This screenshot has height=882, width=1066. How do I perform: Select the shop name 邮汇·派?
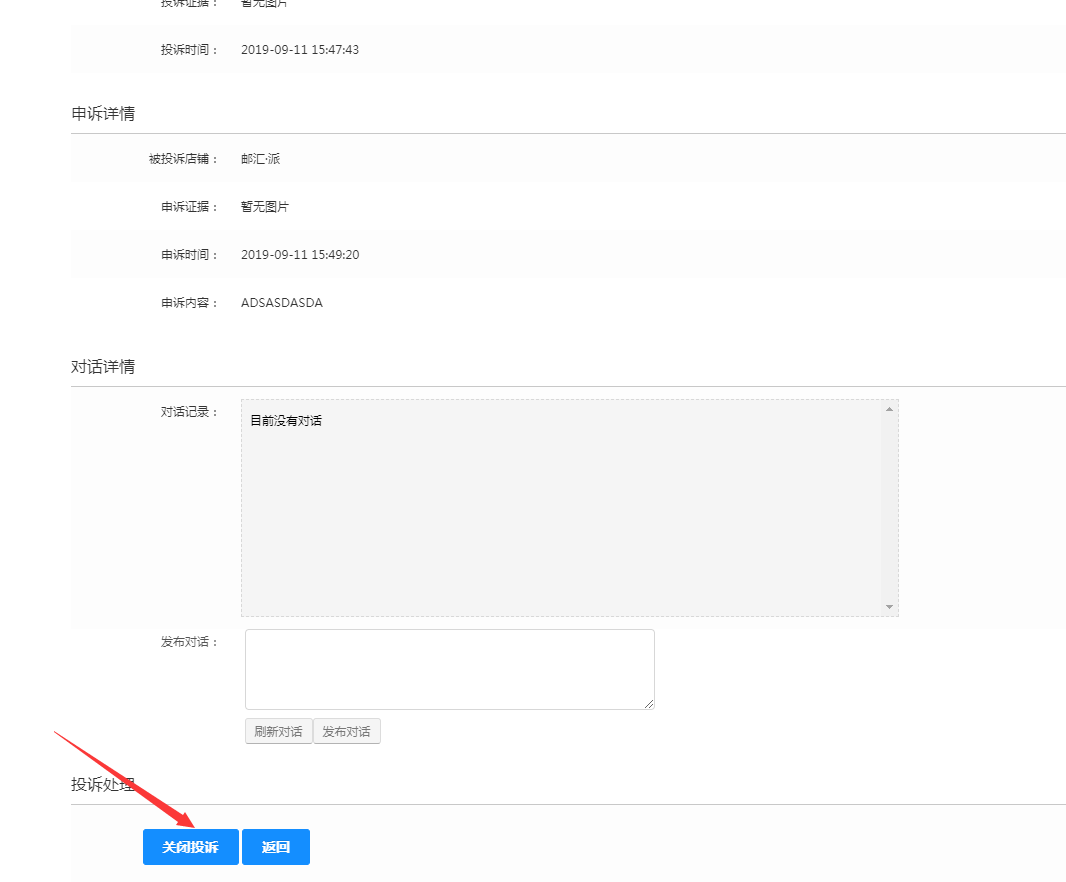pyautogui.click(x=261, y=159)
